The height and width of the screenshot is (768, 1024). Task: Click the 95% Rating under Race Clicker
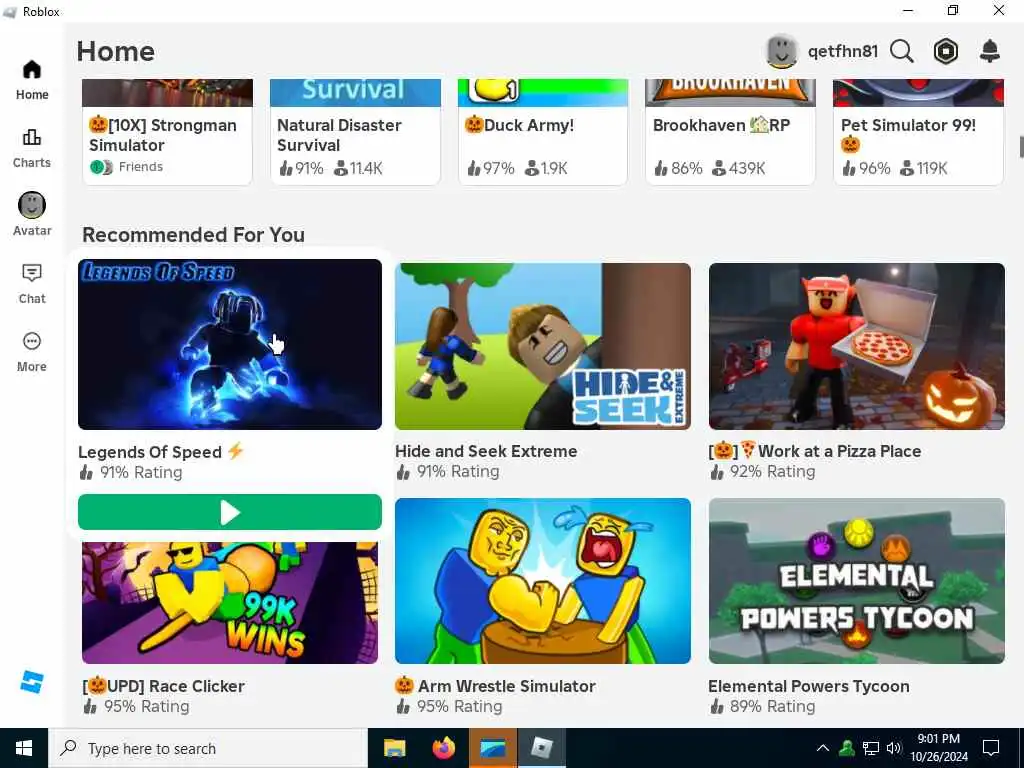coord(136,707)
